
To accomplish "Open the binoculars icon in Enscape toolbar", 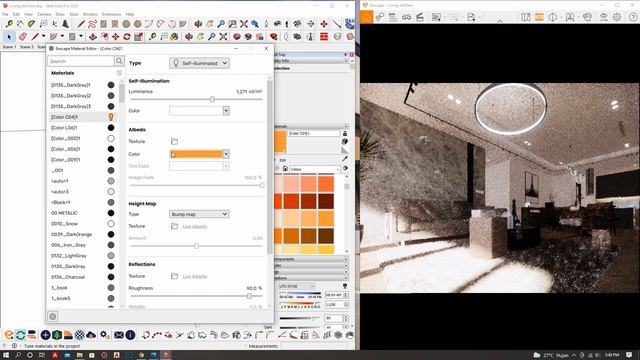I will [407, 17].
